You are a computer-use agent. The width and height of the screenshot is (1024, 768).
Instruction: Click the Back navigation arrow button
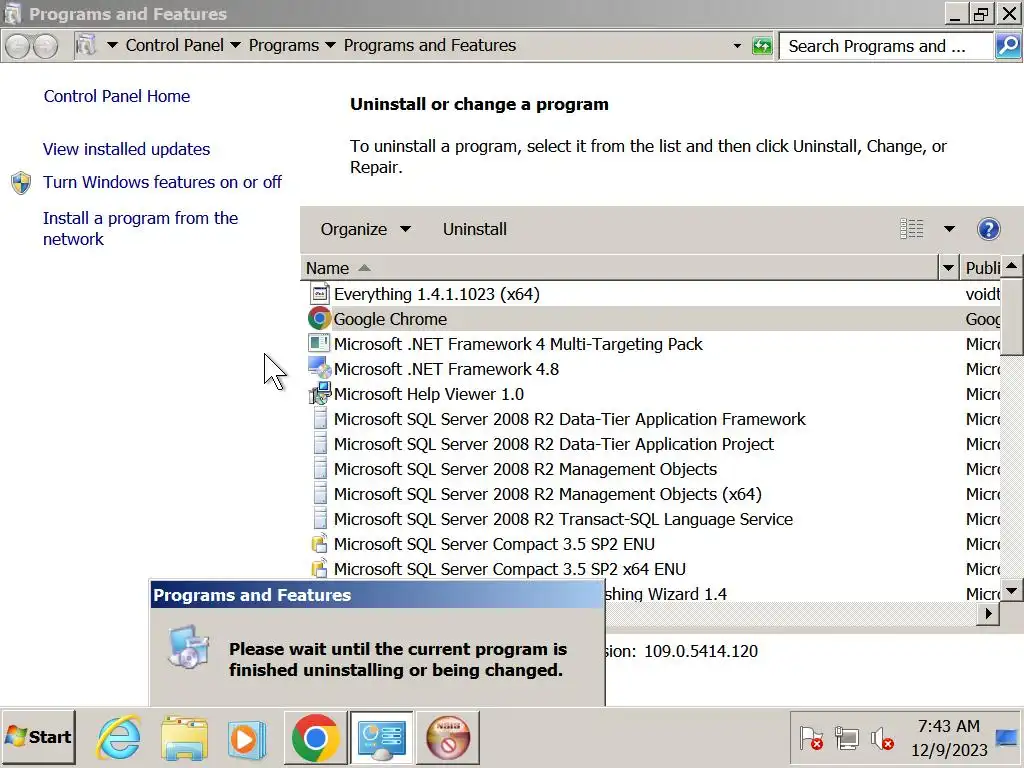pyautogui.click(x=18, y=46)
